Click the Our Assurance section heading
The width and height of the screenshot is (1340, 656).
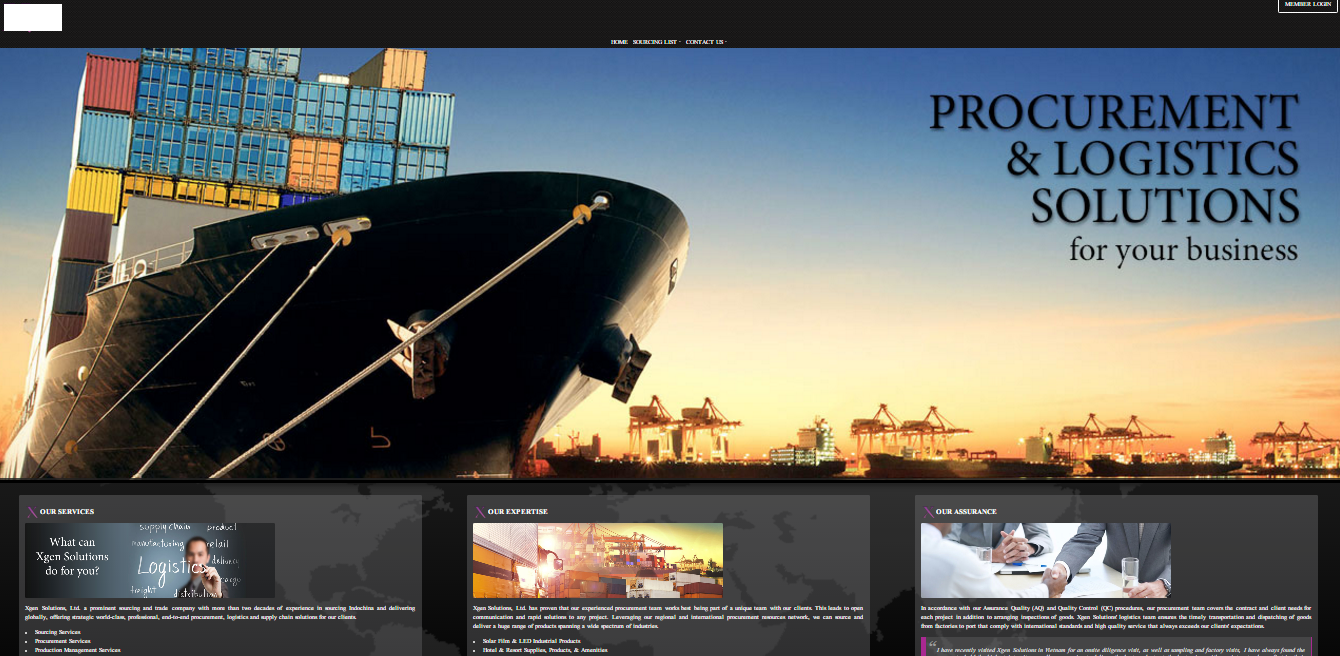tap(966, 512)
